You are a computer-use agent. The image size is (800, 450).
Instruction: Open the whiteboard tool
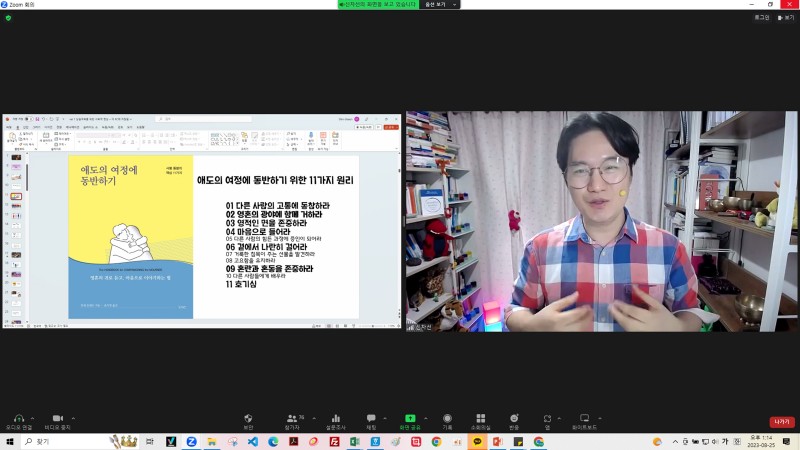click(x=585, y=418)
